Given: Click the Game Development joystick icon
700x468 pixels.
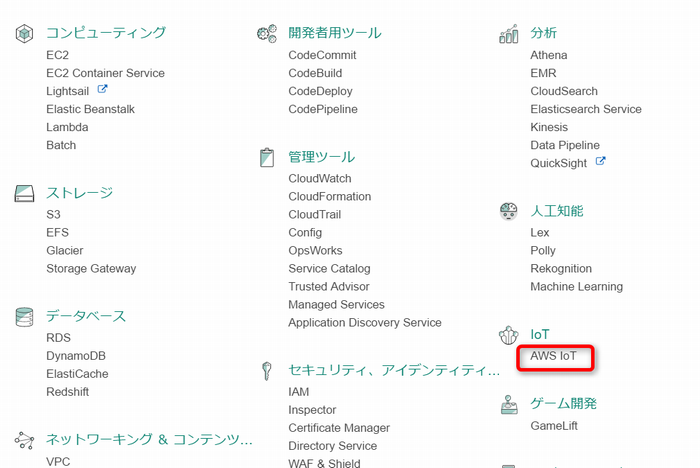Looking at the screenshot, I should coord(509,405).
